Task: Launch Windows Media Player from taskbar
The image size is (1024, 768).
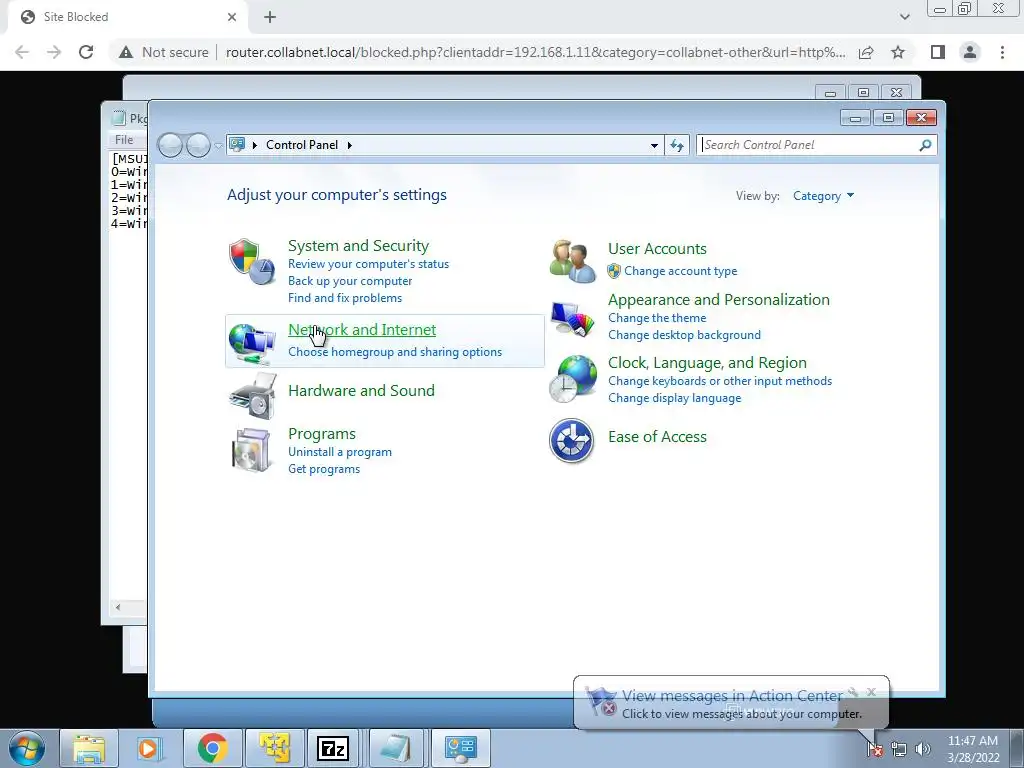Action: 148,748
